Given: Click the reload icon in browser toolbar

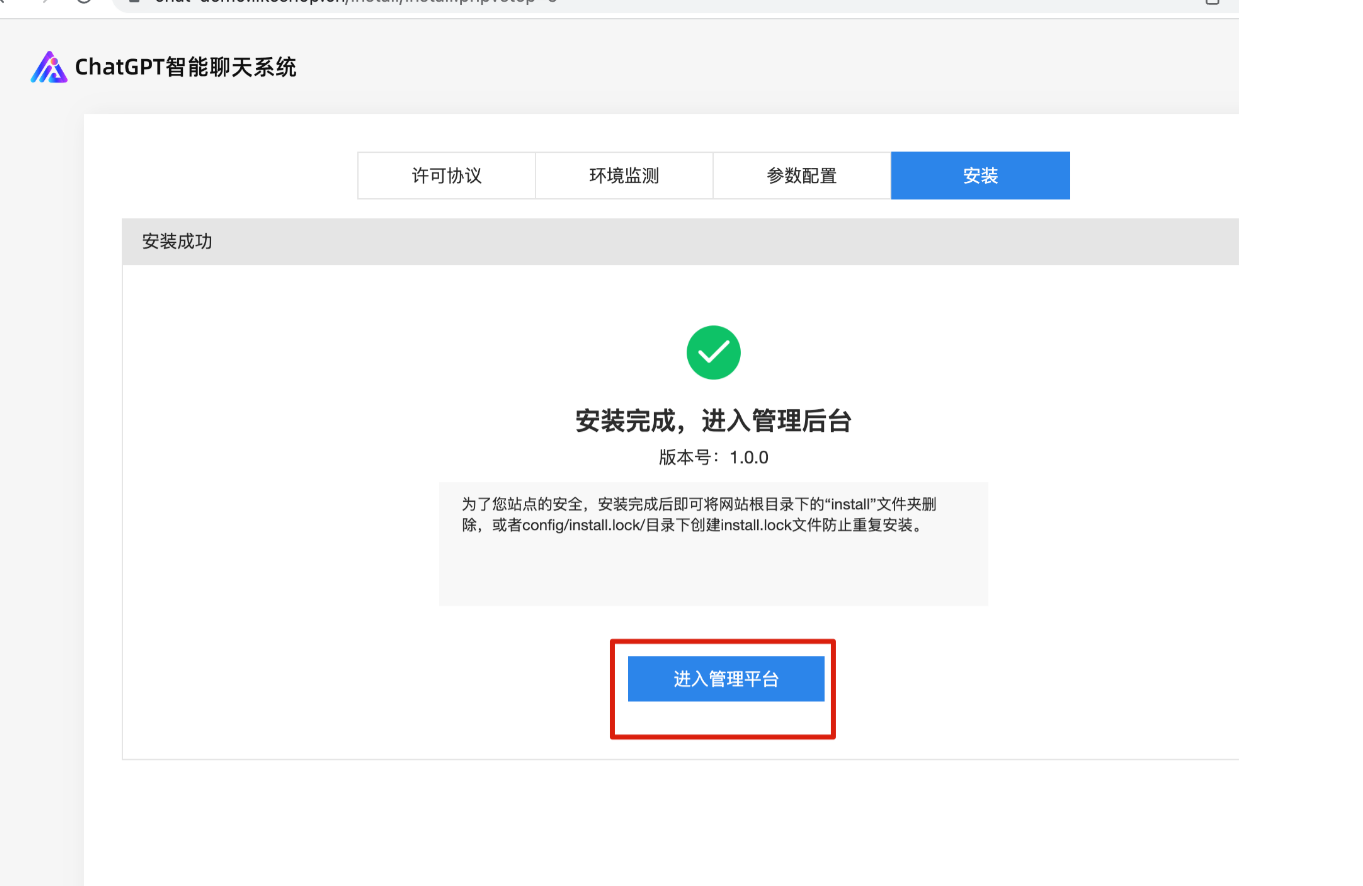Looking at the screenshot, I should [x=84, y=2].
